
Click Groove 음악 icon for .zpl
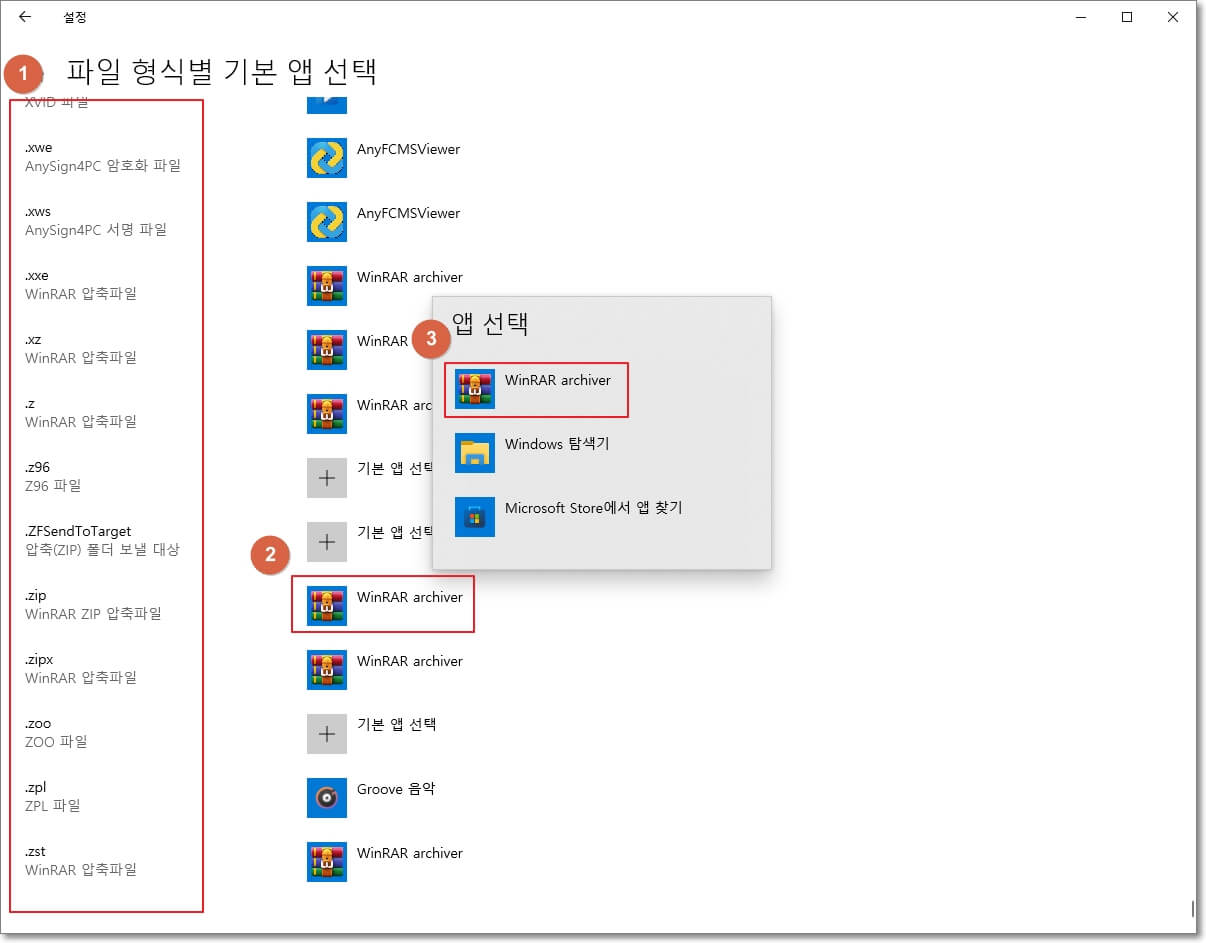tap(327, 798)
